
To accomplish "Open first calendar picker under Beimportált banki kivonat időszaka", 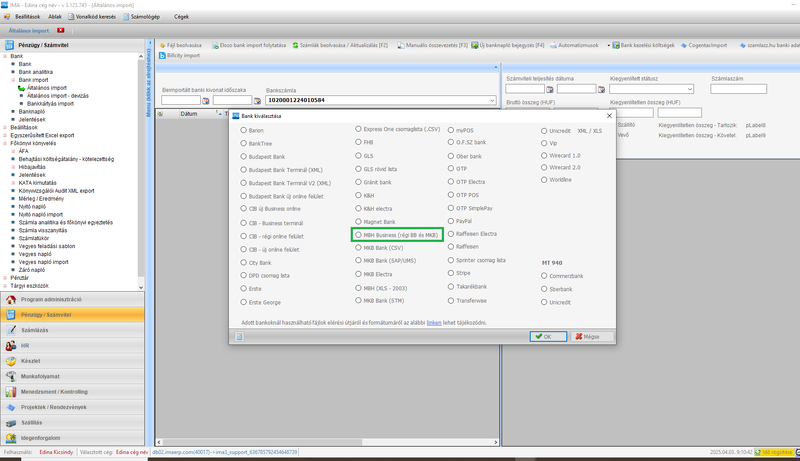I will point(206,100).
